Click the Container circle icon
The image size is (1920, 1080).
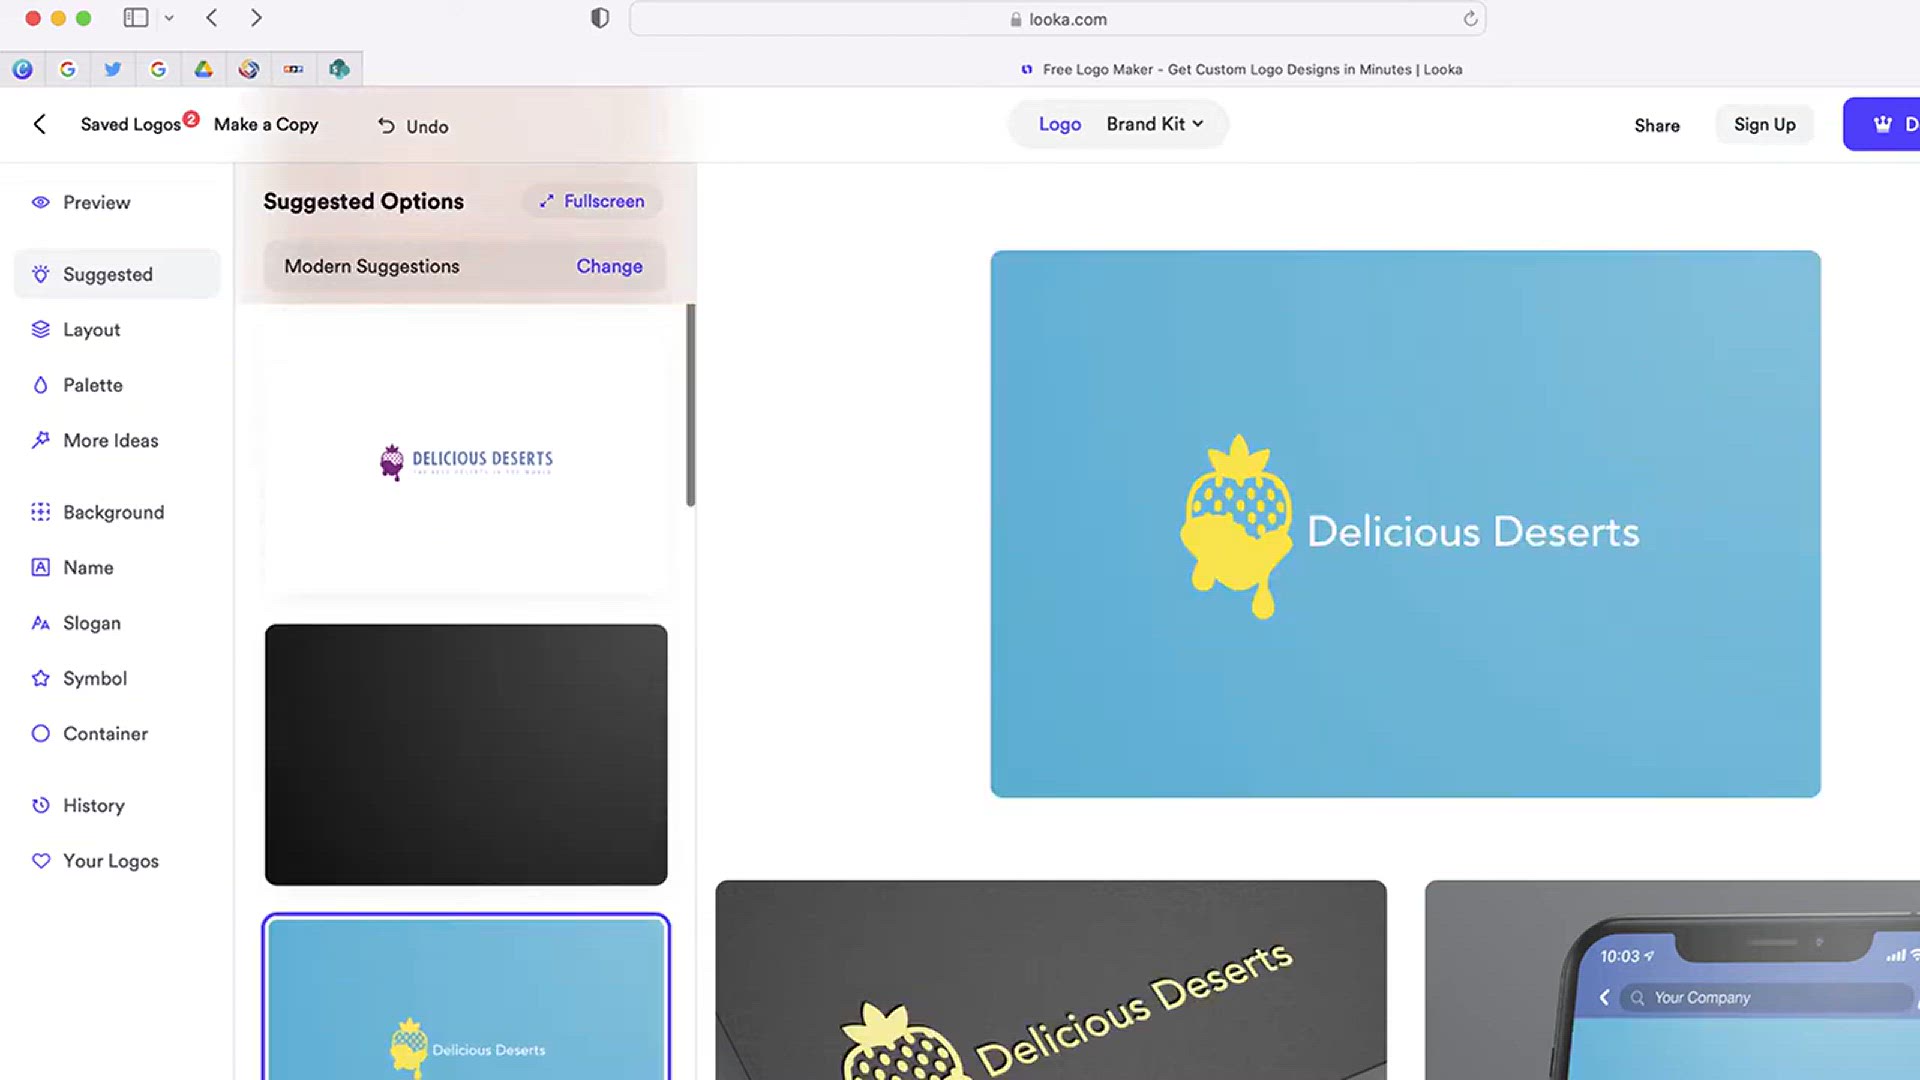(x=40, y=733)
